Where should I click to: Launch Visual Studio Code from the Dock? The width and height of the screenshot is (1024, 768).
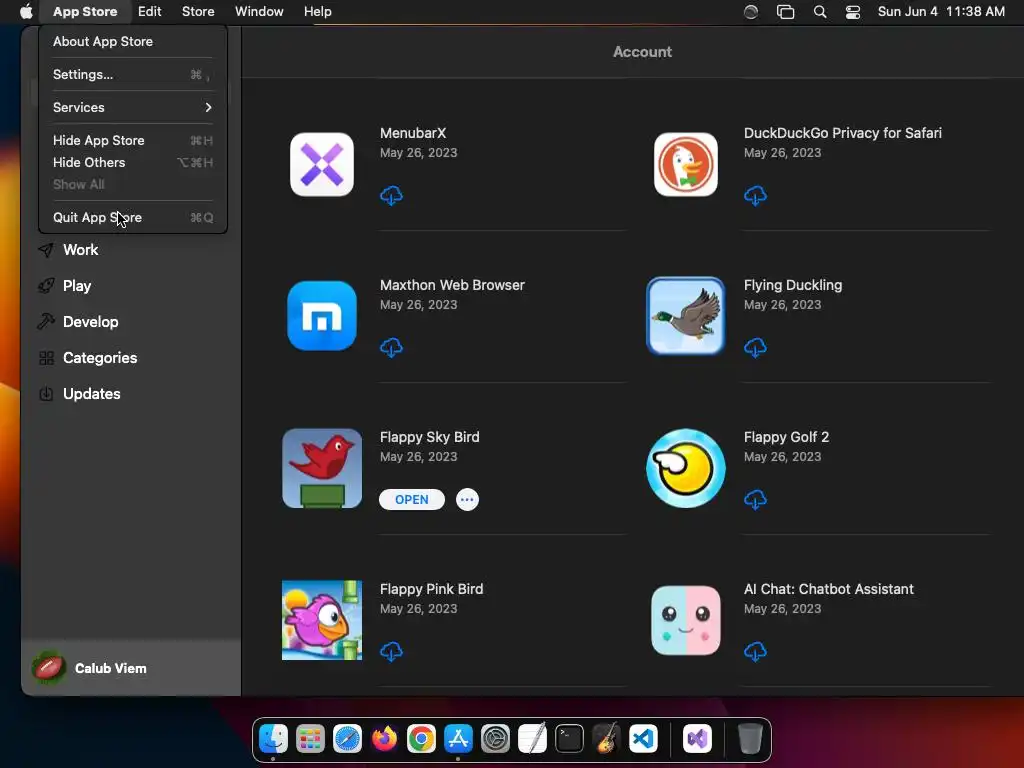coord(643,739)
